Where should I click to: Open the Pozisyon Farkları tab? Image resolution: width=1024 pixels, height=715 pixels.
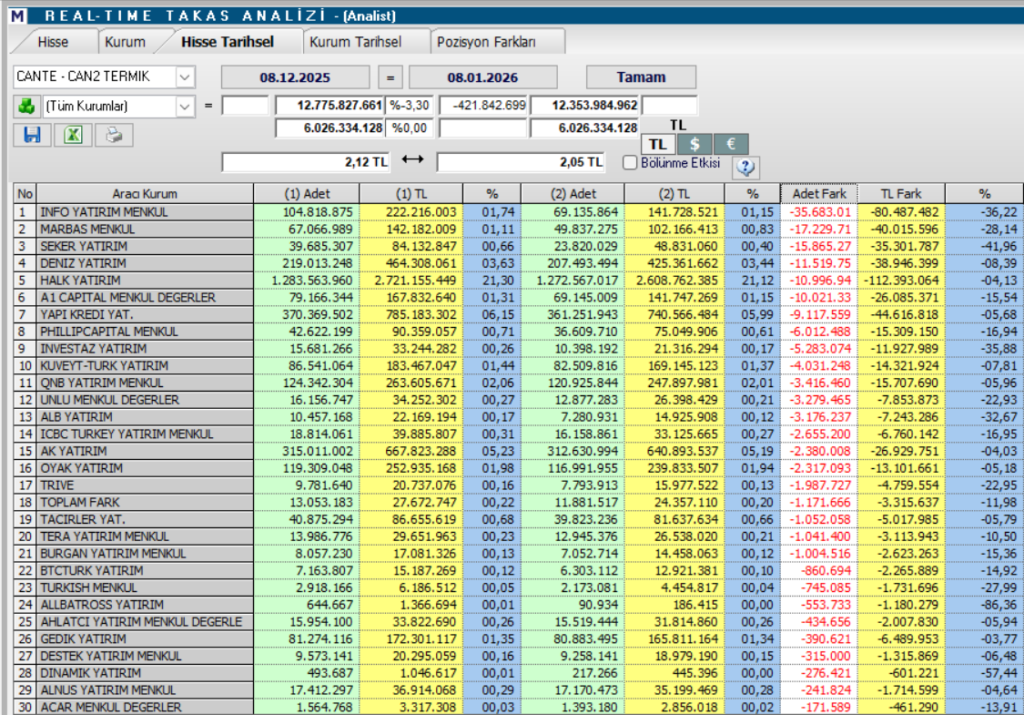(486, 42)
